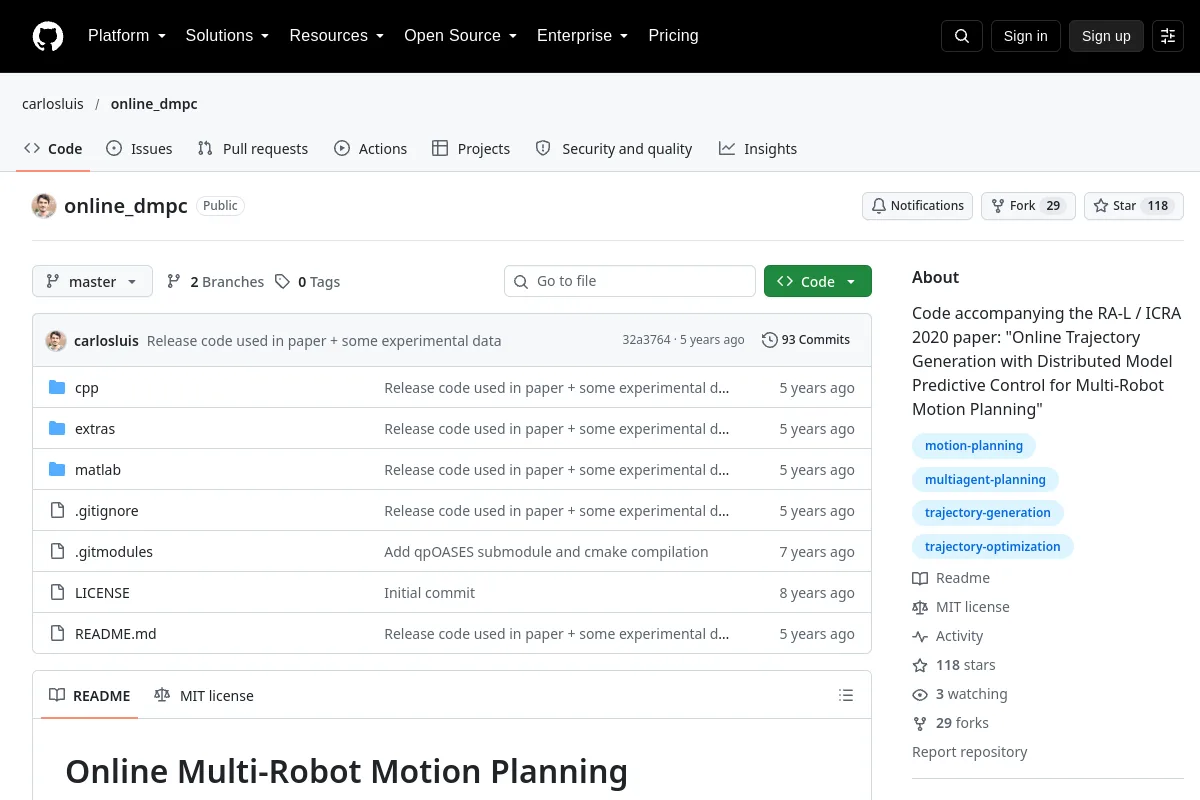
Task: Click commit author avatar in commit bar
Action: point(56,340)
